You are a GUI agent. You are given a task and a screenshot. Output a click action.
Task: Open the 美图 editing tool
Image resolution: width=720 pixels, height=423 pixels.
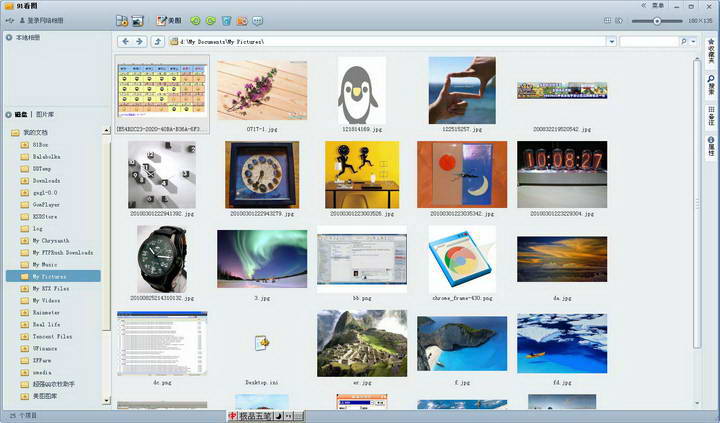(169, 21)
